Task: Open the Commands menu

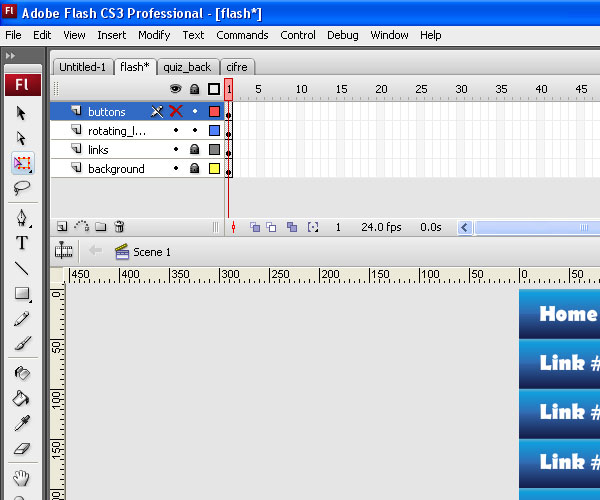Action: [x=242, y=35]
